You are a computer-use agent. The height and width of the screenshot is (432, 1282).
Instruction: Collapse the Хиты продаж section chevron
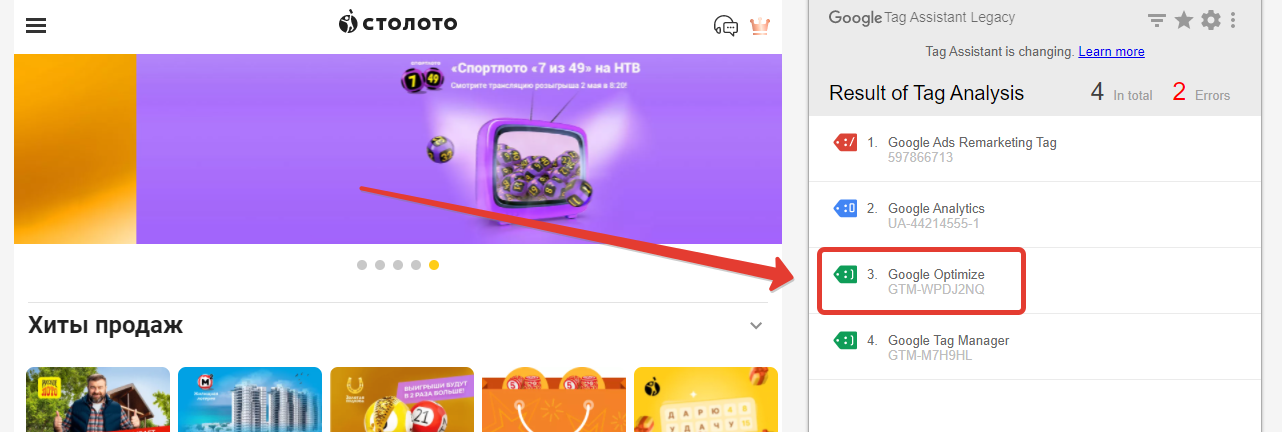click(756, 326)
